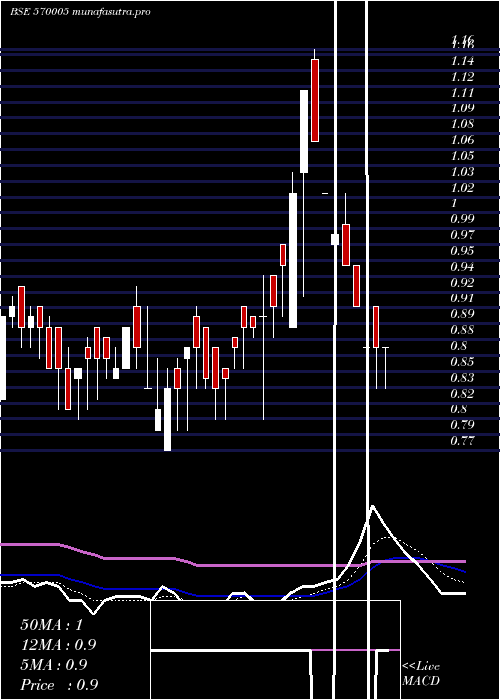The height and width of the screenshot is (700, 500).
Task: Click the 0.89 price axis label
Action: click(462, 314)
